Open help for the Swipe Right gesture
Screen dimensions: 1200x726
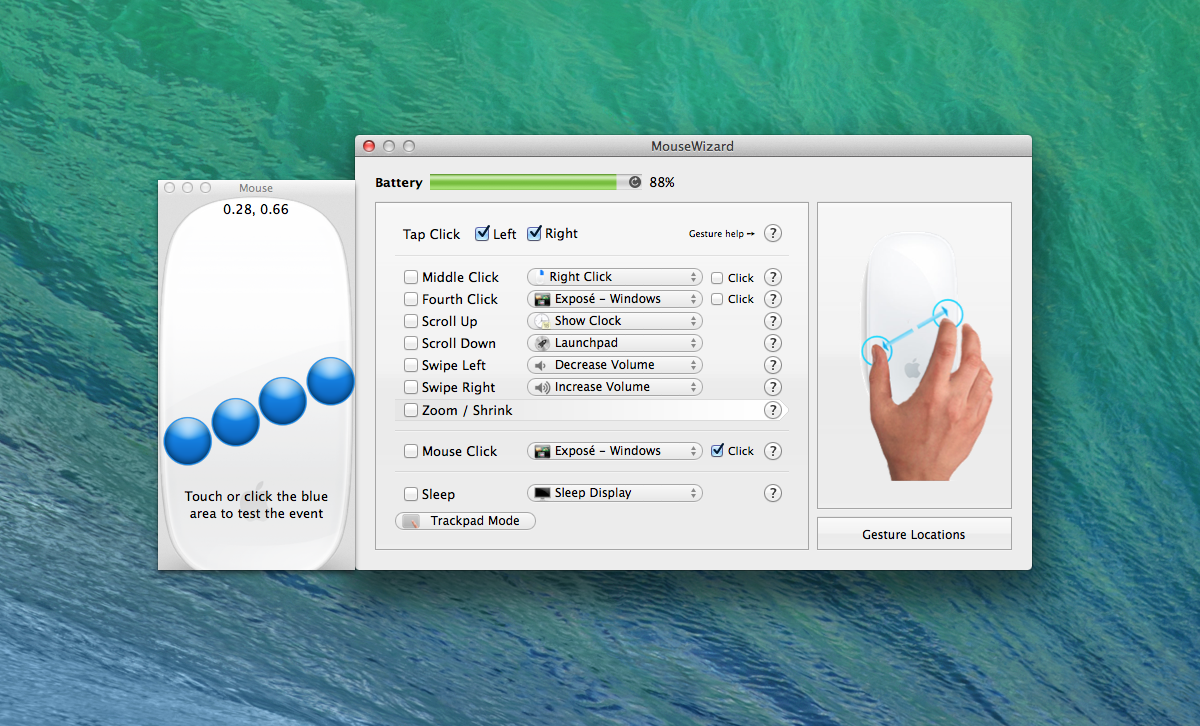(773, 387)
